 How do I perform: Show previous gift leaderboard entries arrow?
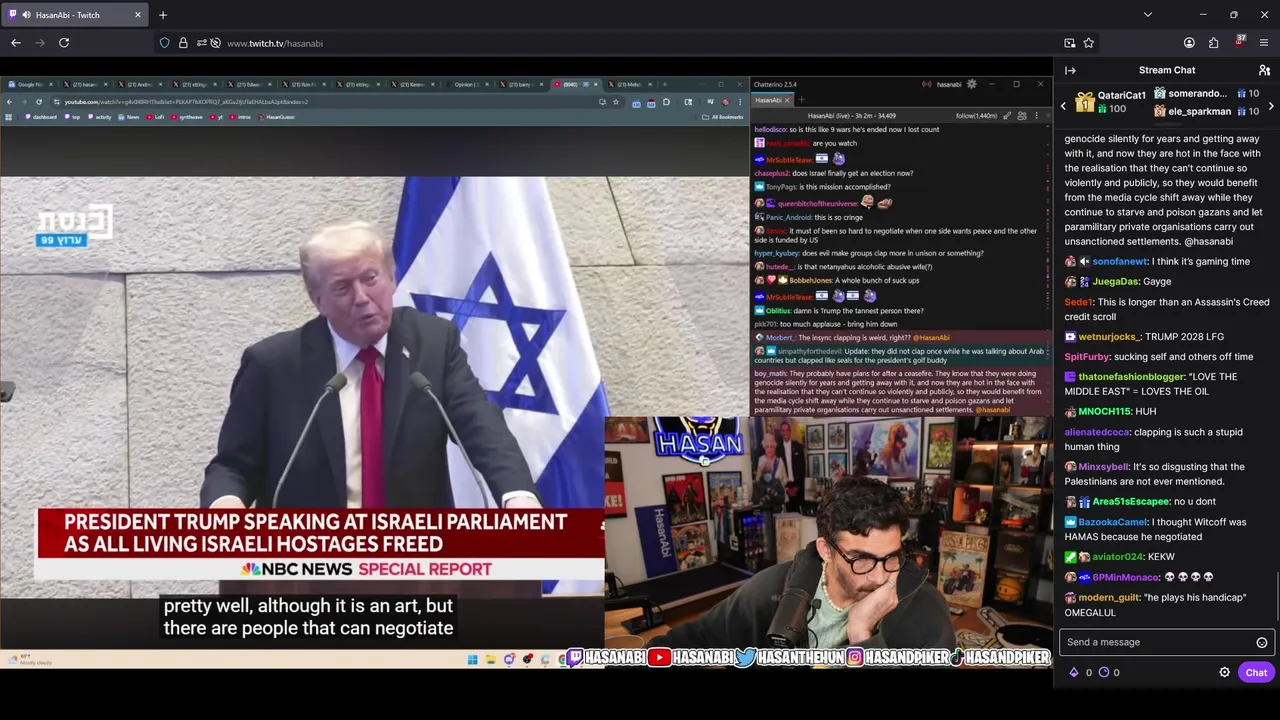point(1064,105)
